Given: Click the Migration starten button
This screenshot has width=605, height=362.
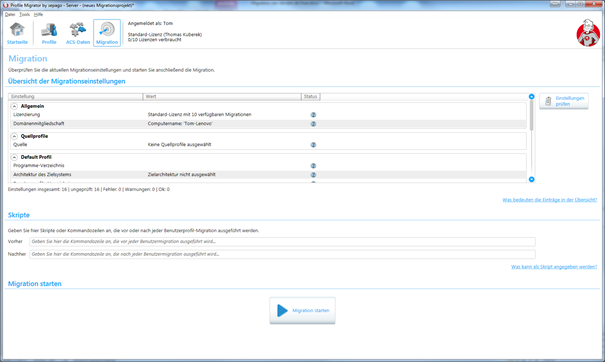Looking at the screenshot, I should tap(302, 310).
